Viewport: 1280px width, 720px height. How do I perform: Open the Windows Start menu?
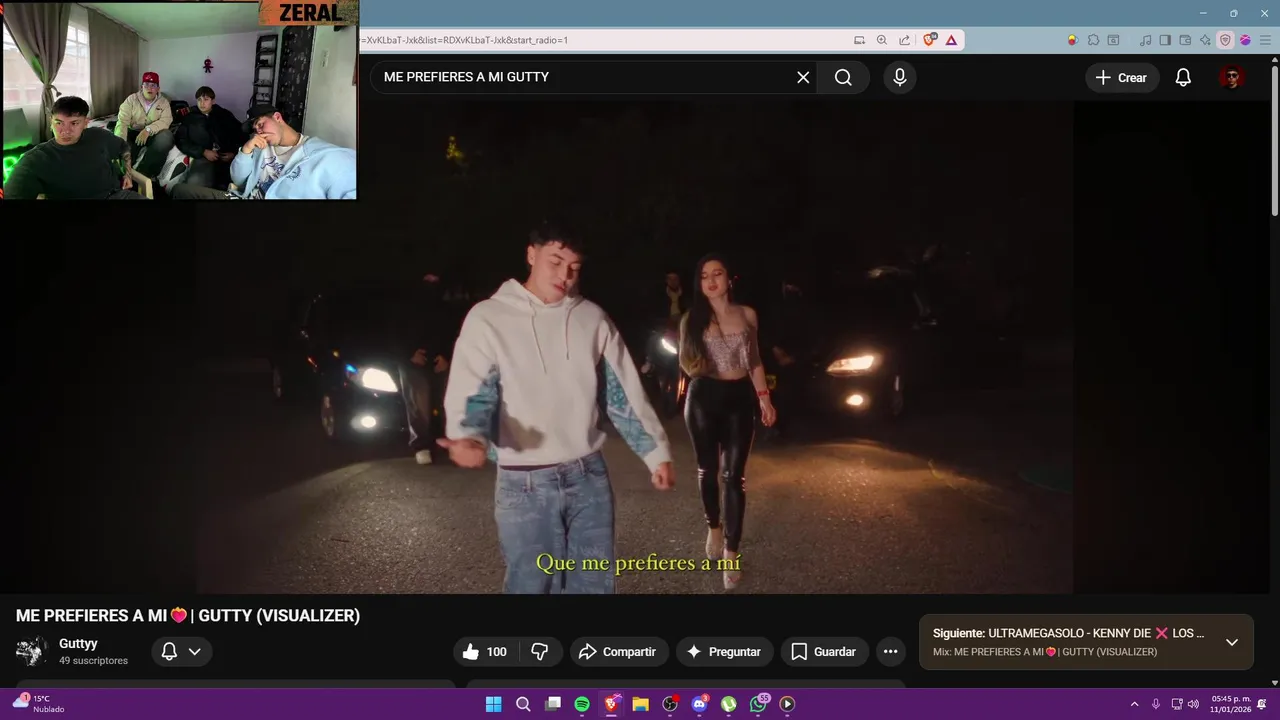pos(493,704)
